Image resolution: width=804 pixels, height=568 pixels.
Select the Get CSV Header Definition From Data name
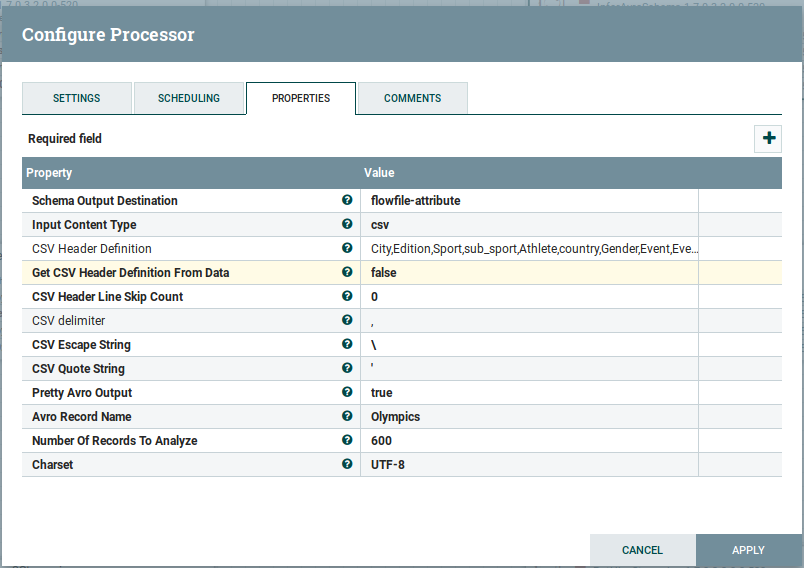click(x=131, y=273)
